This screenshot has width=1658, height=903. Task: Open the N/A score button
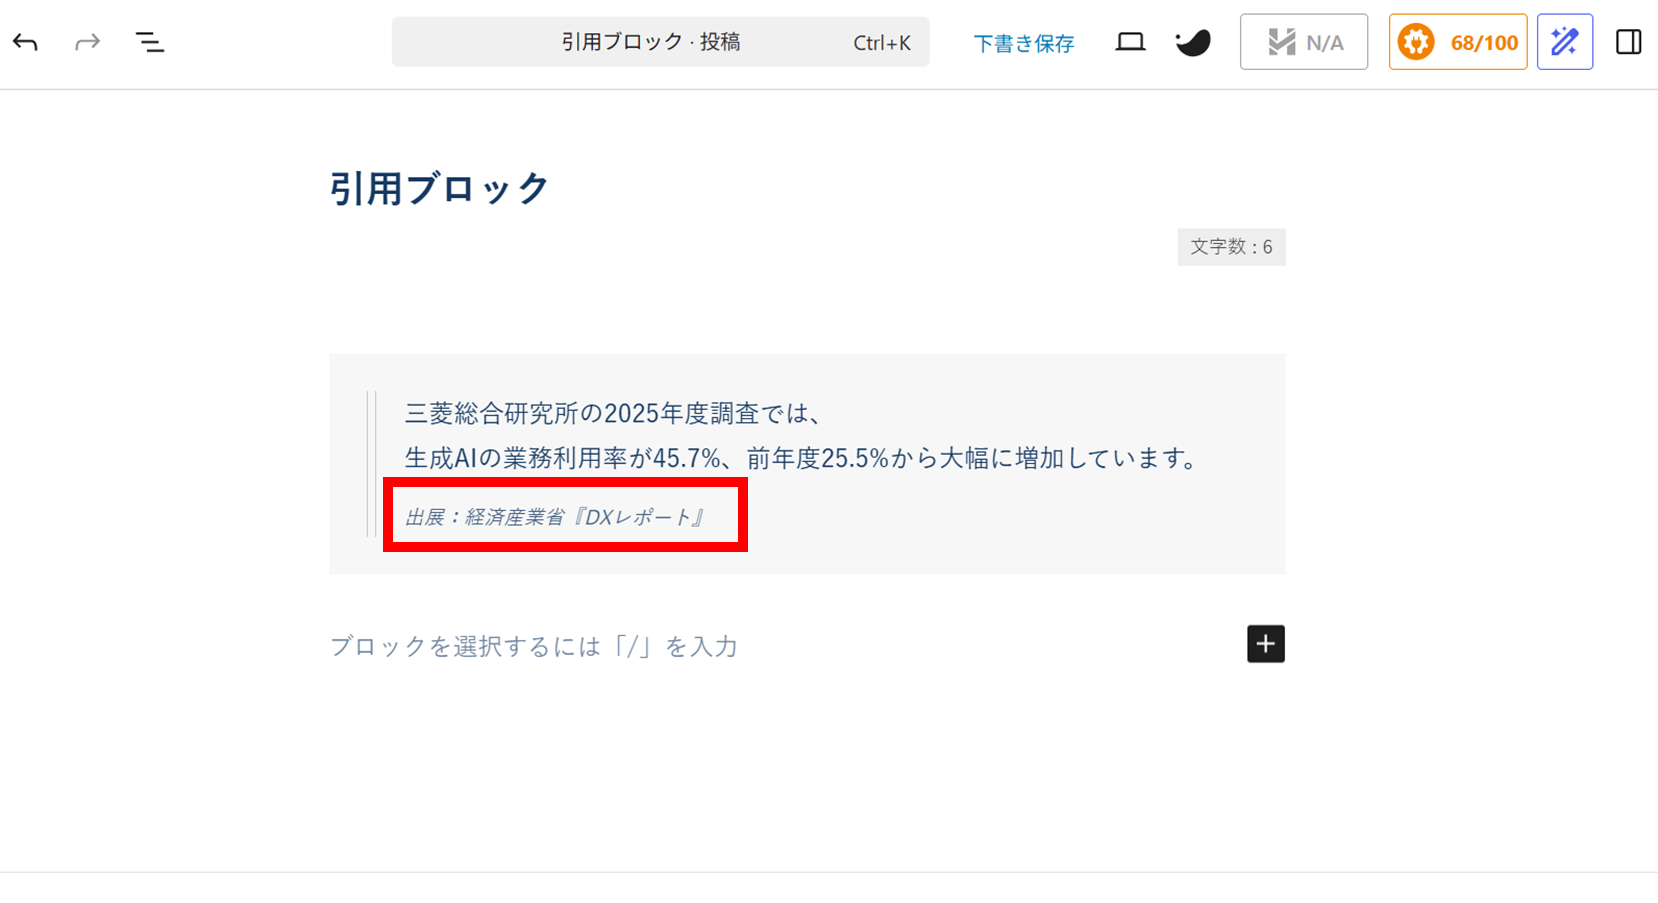pos(1304,42)
